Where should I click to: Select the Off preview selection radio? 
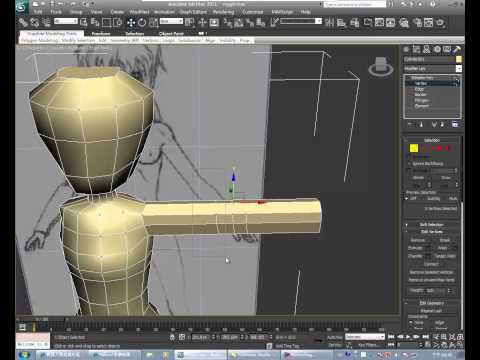[x=407, y=198]
